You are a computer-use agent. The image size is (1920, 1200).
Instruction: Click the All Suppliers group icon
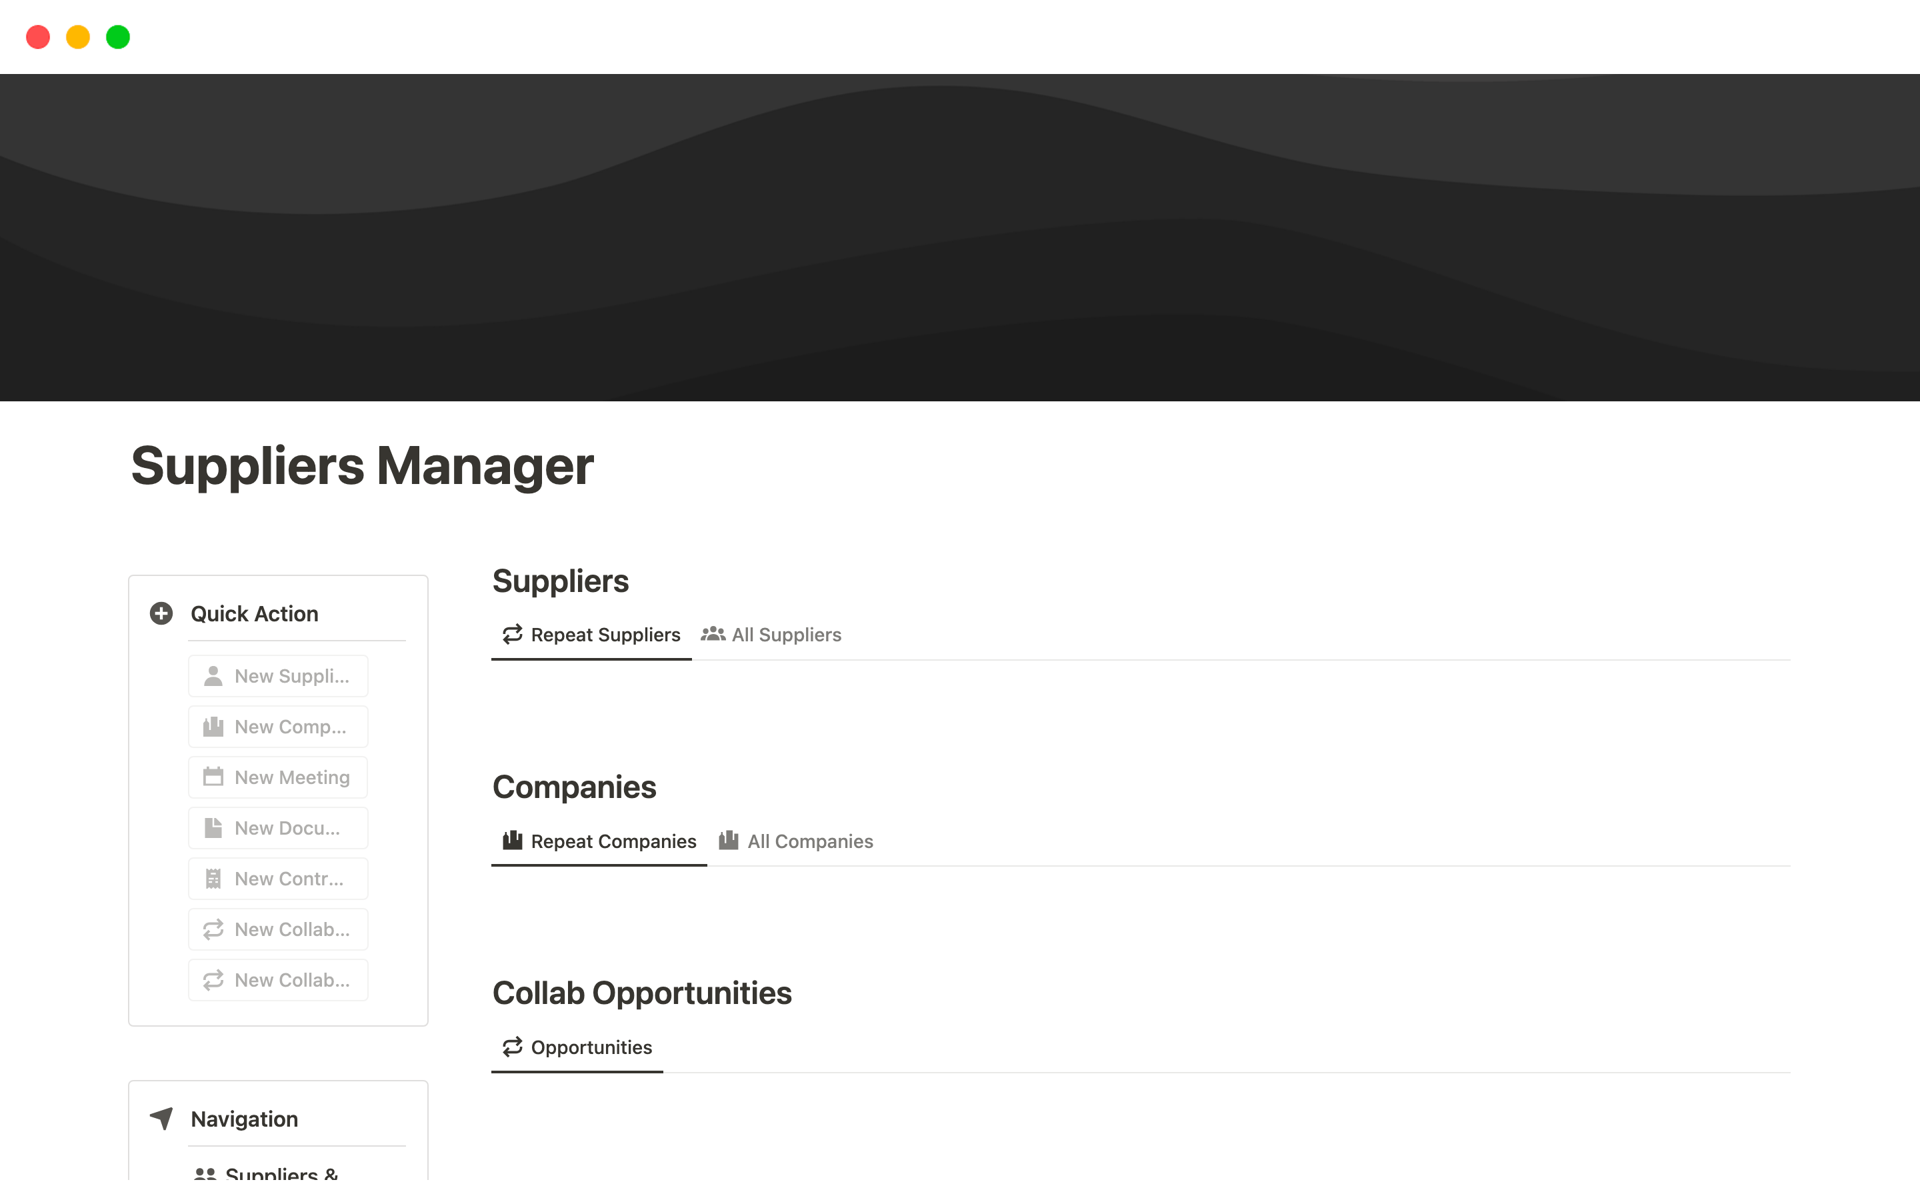click(713, 633)
